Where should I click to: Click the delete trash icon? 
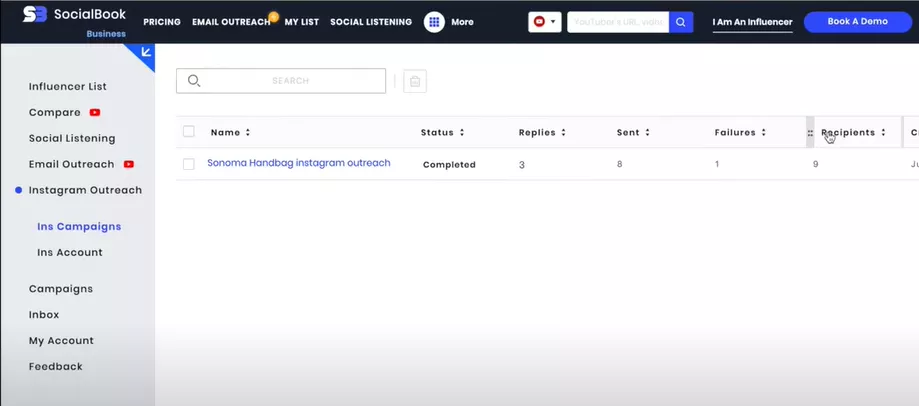click(x=415, y=81)
